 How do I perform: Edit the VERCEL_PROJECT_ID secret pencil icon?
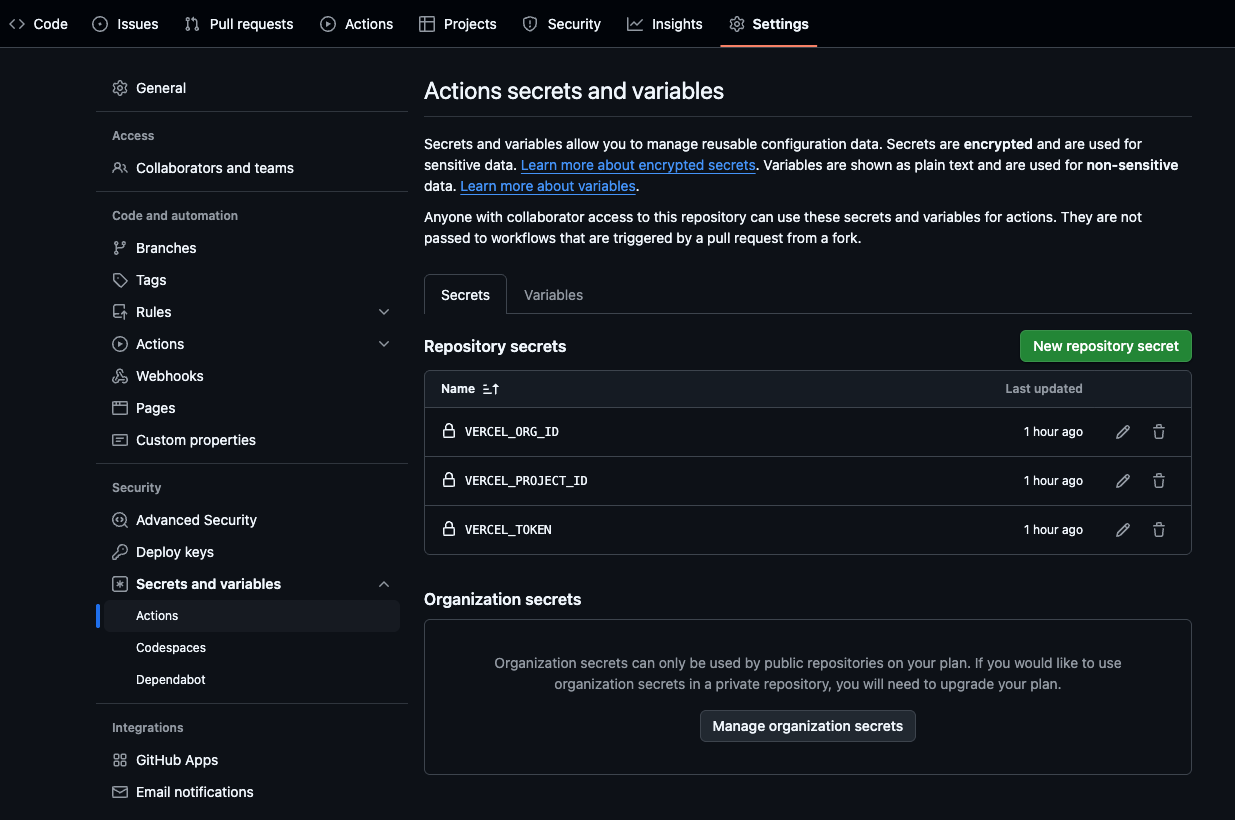tap(1123, 481)
